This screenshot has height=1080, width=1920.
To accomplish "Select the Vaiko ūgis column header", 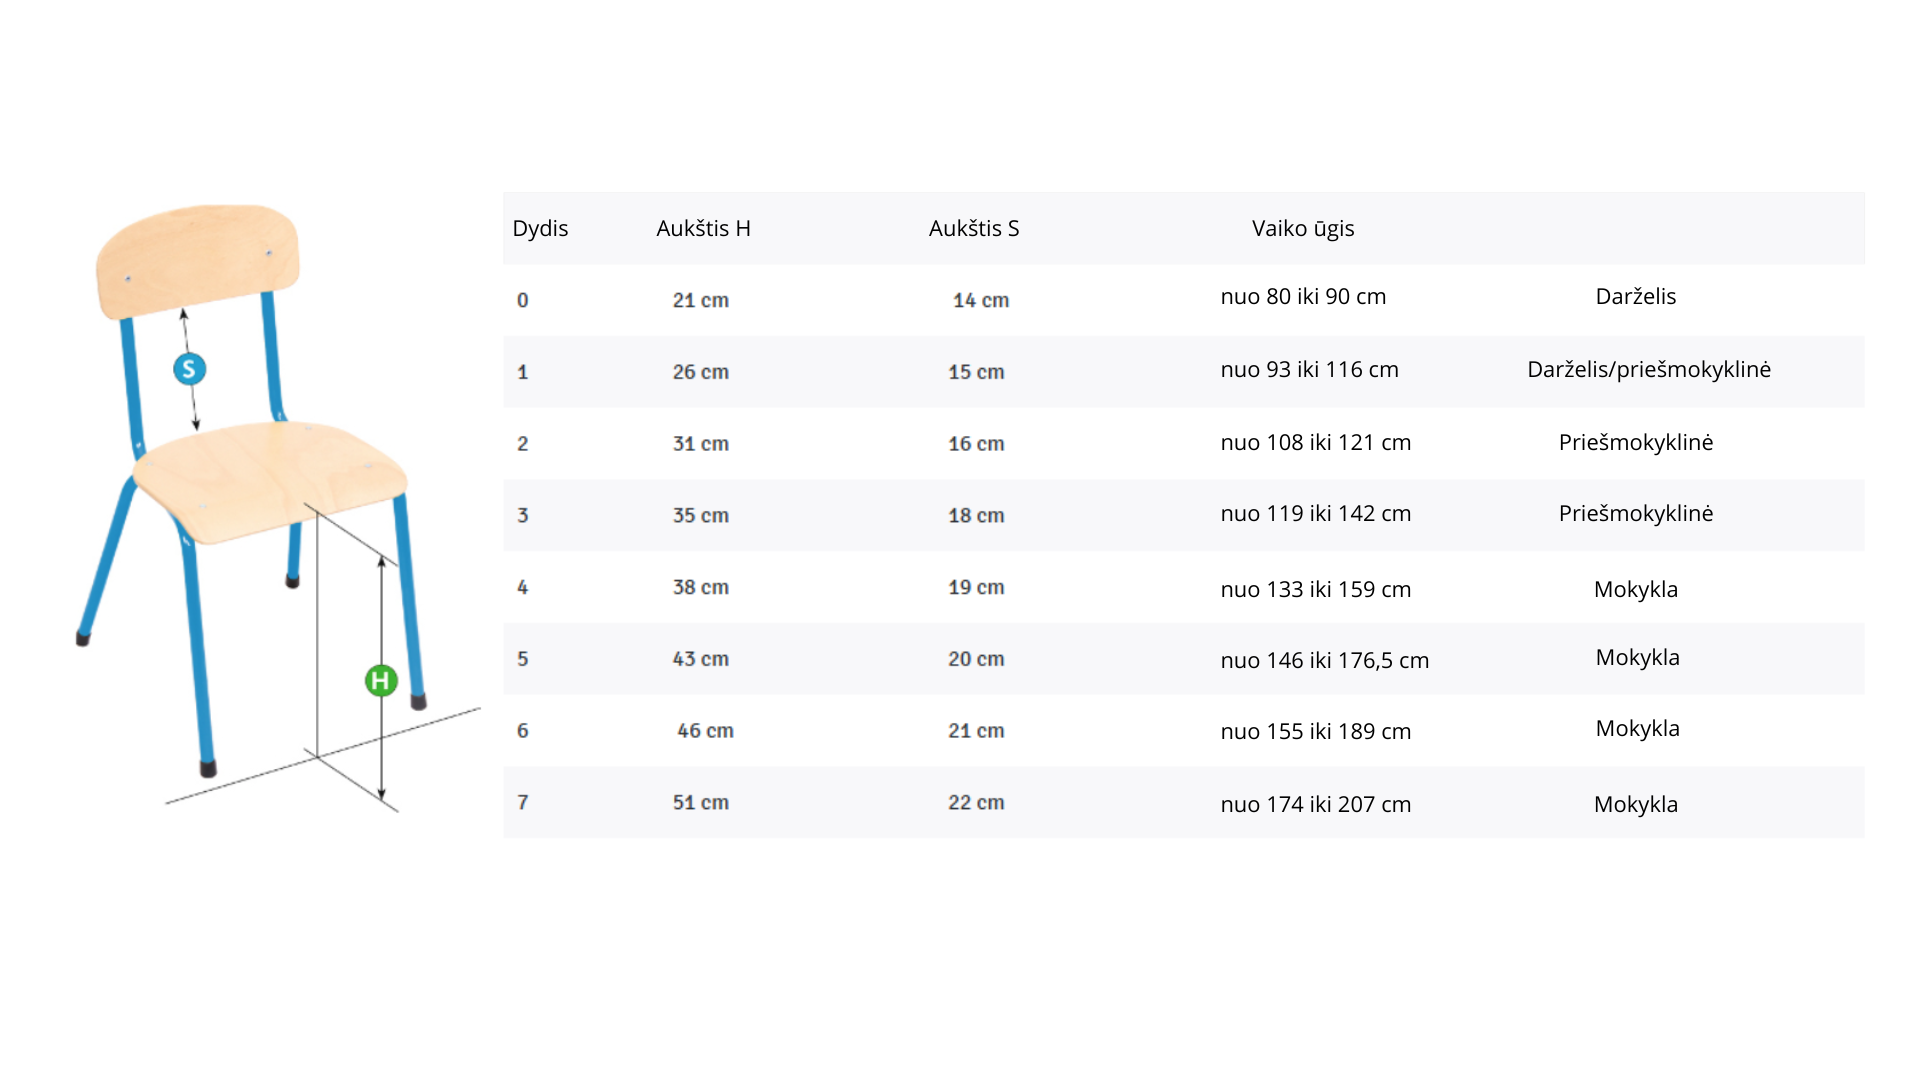I will (x=1303, y=228).
